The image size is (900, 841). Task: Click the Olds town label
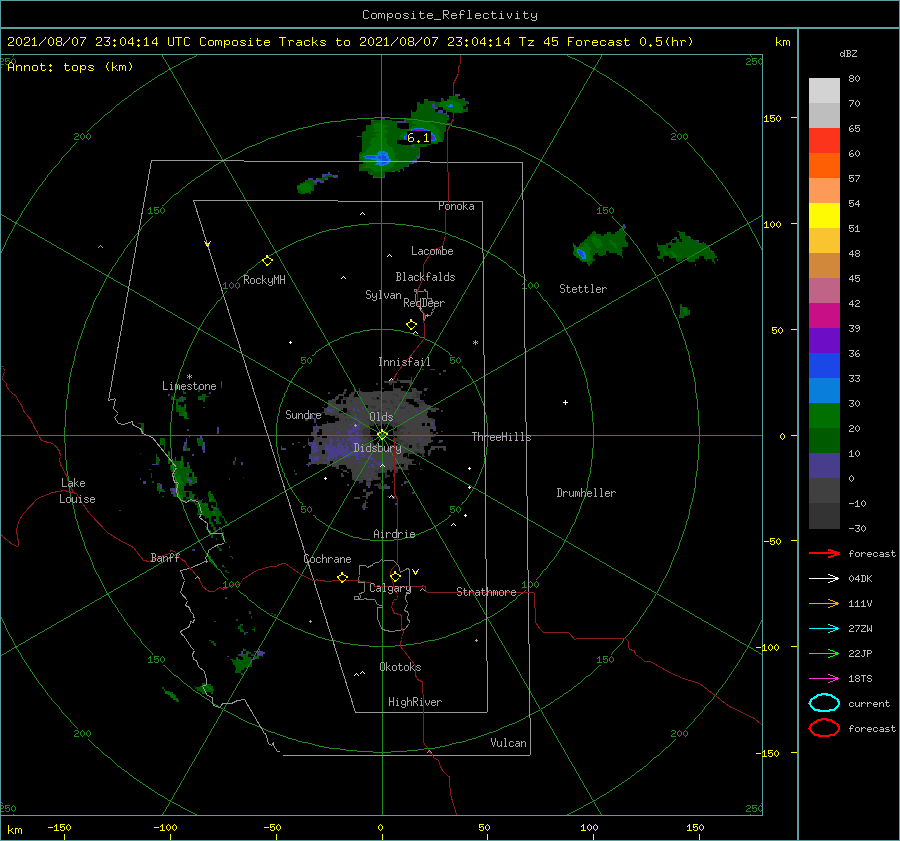(x=381, y=417)
